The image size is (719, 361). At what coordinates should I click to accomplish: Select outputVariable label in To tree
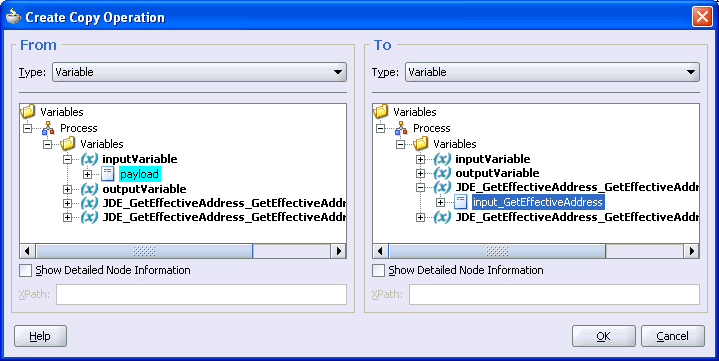click(498, 173)
